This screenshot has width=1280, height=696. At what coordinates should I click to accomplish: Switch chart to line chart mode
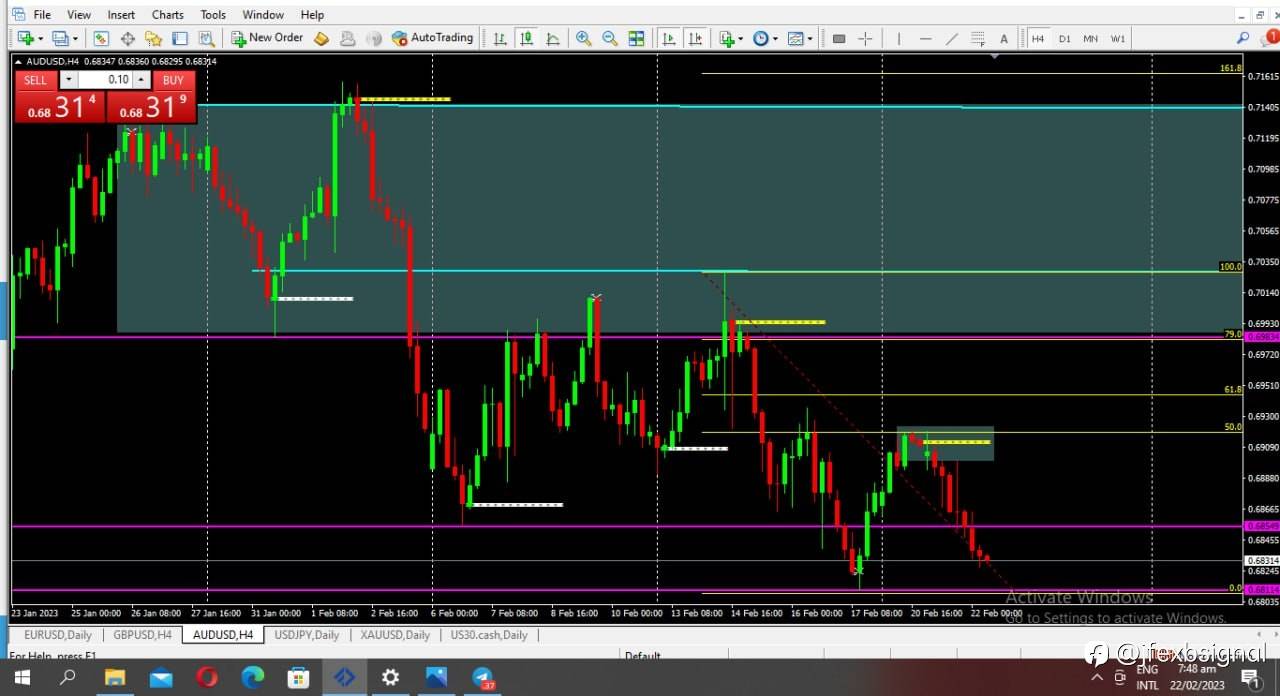(553, 38)
